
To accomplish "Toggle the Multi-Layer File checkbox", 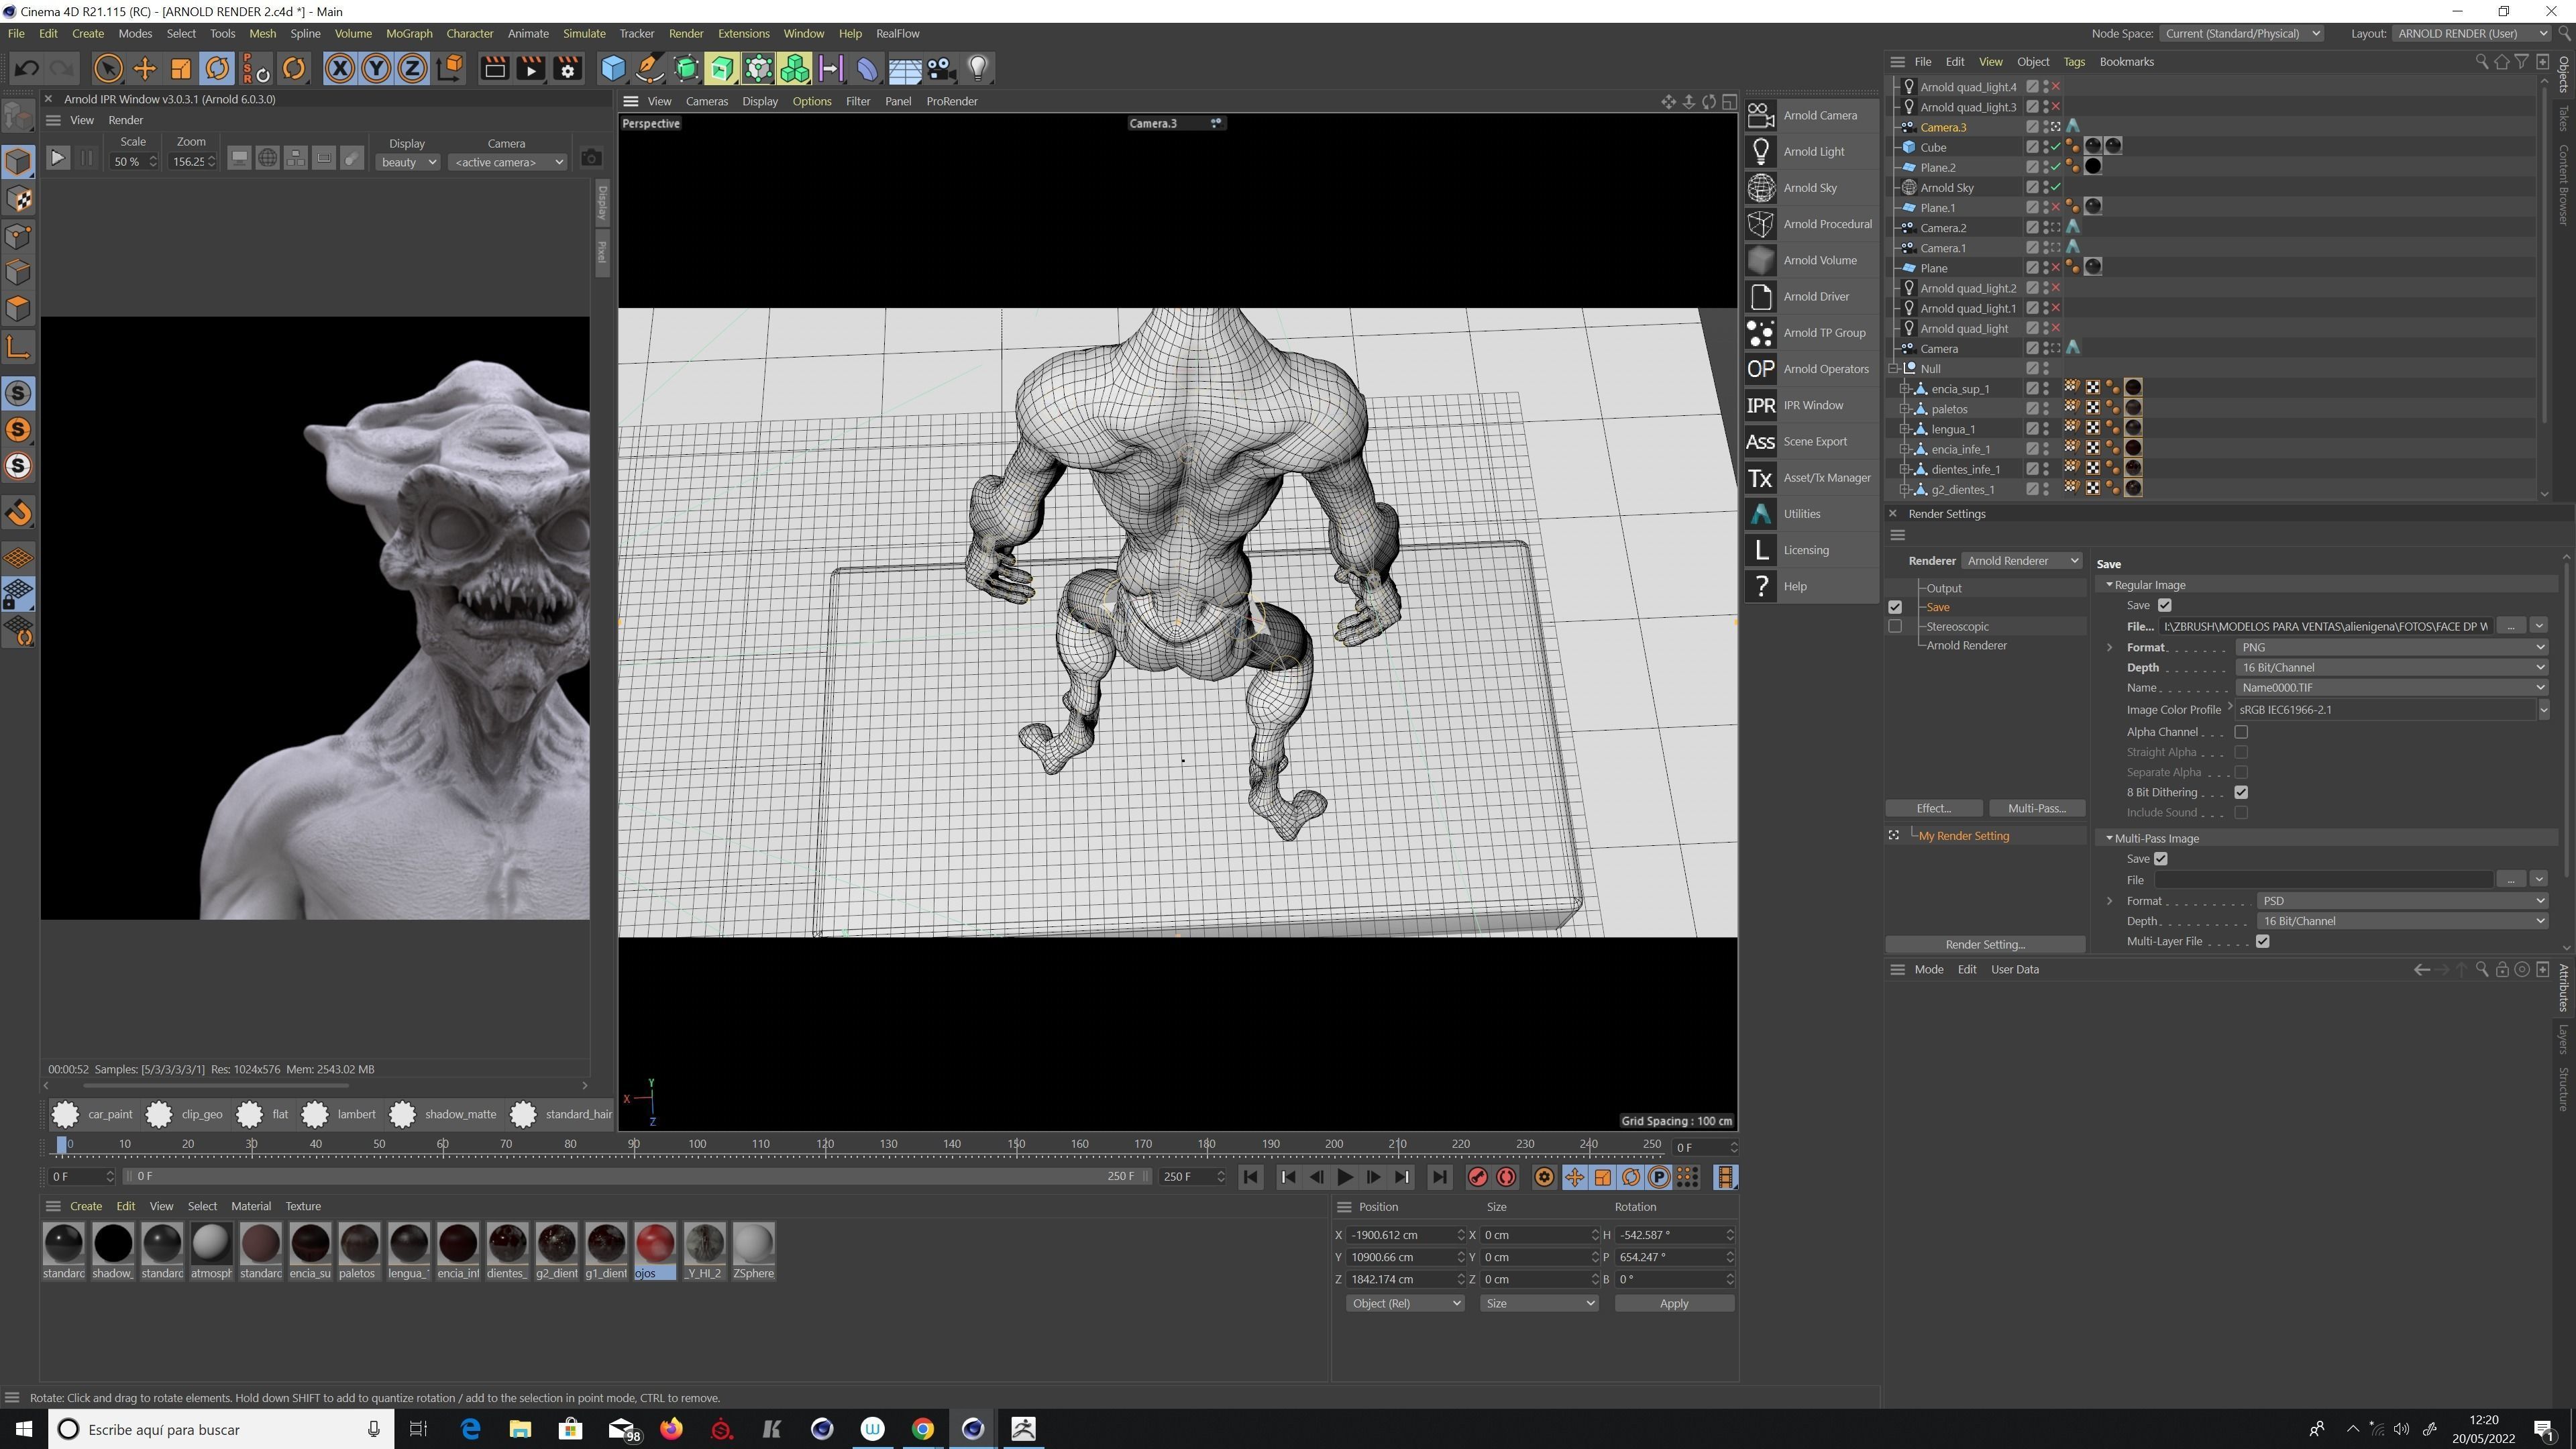I will [x=2263, y=941].
